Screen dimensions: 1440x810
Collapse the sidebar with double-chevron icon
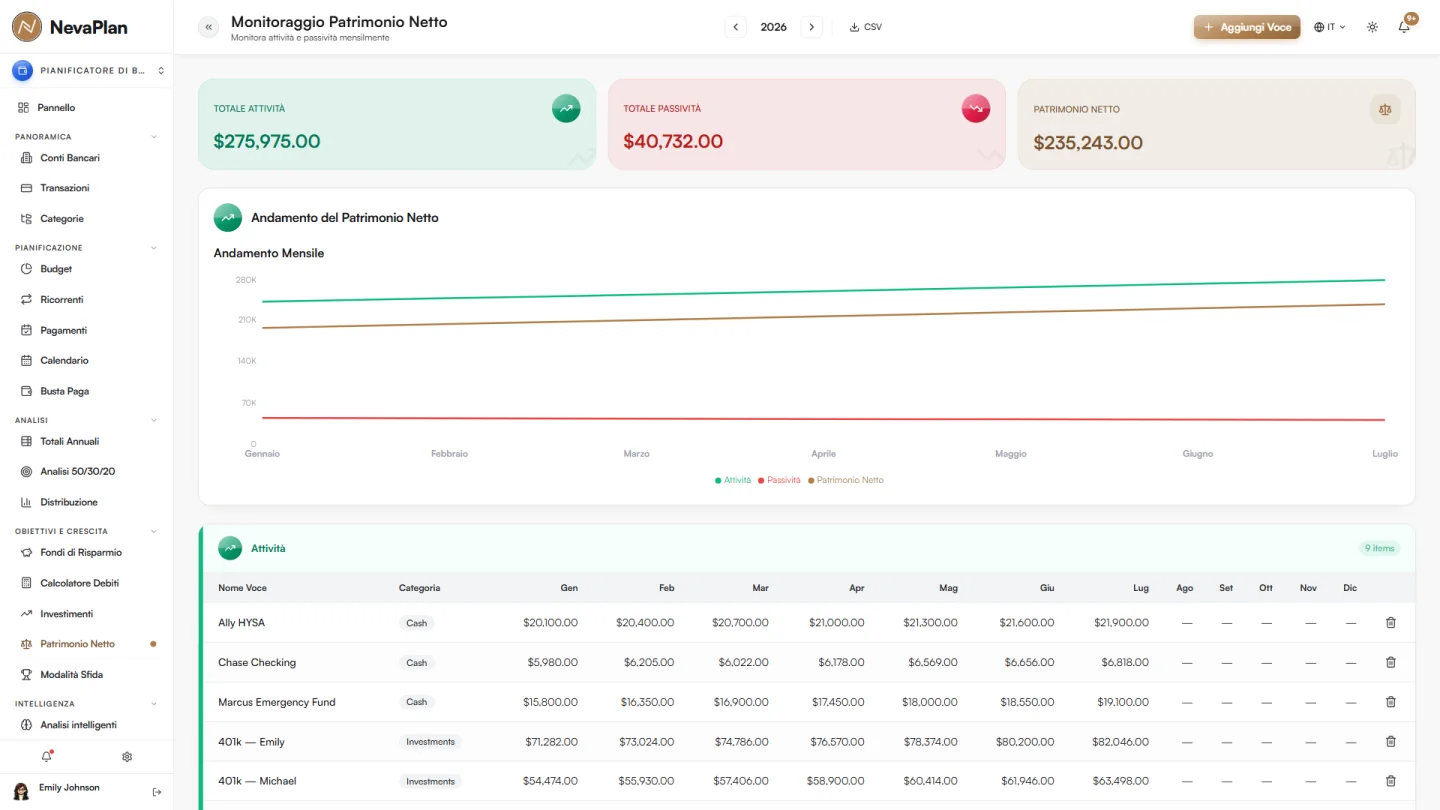(208, 27)
